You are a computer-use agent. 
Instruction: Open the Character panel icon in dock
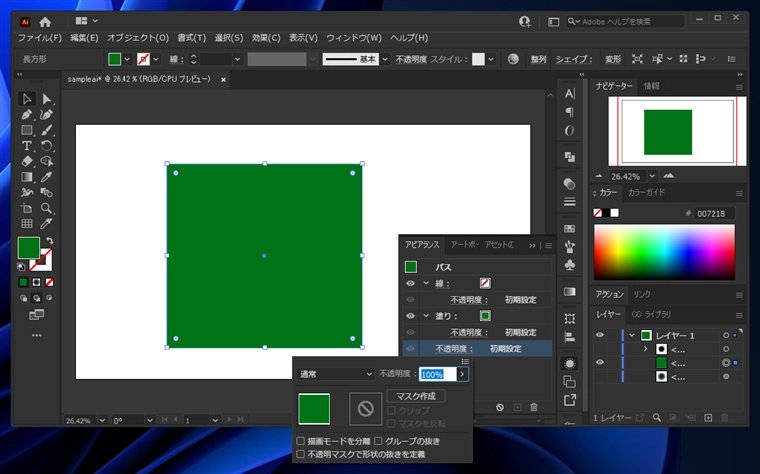pos(570,94)
